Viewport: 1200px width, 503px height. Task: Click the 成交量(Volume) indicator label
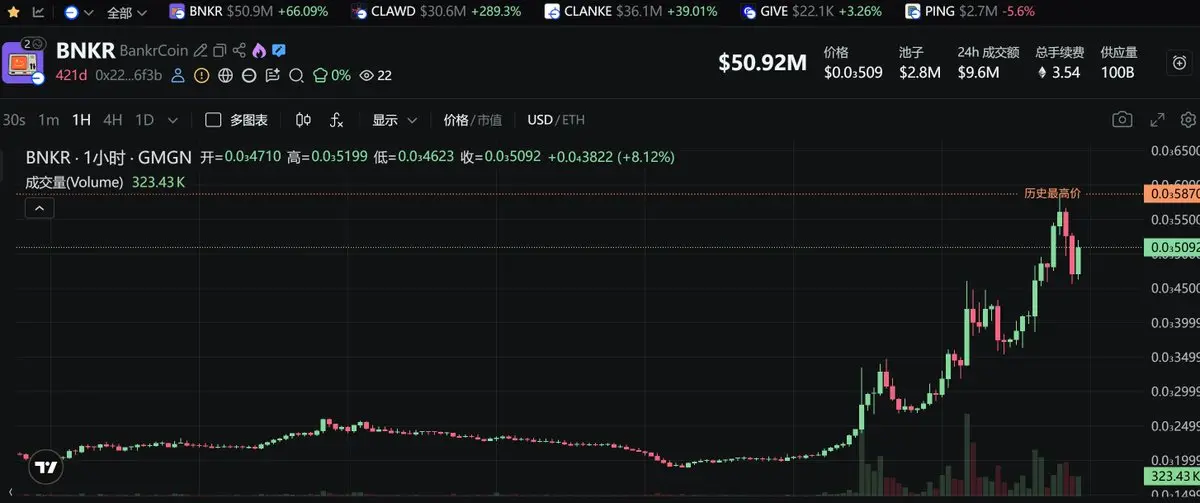click(x=75, y=182)
